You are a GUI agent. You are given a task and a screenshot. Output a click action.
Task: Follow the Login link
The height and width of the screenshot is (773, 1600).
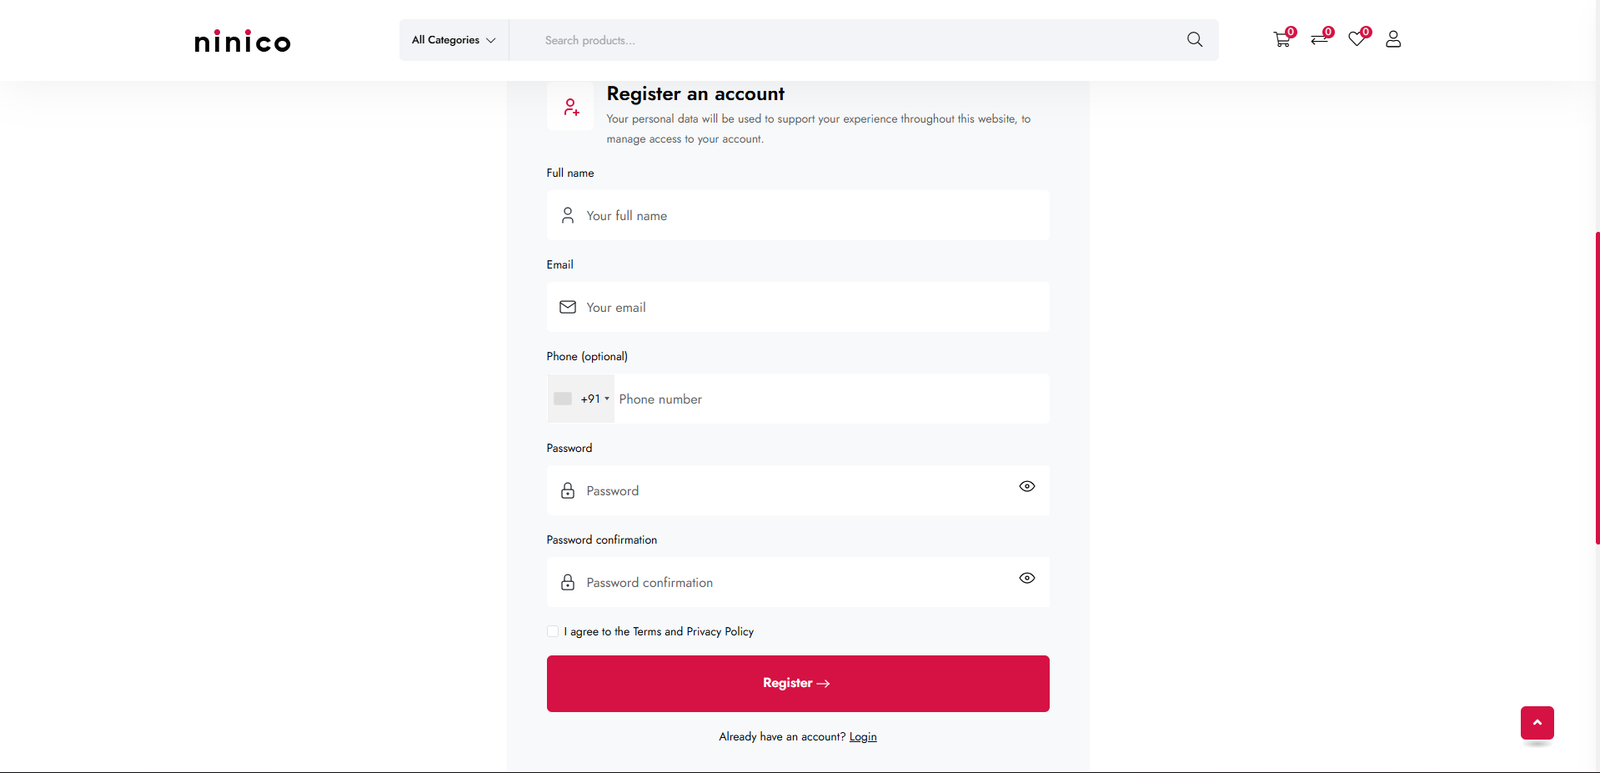[863, 737]
